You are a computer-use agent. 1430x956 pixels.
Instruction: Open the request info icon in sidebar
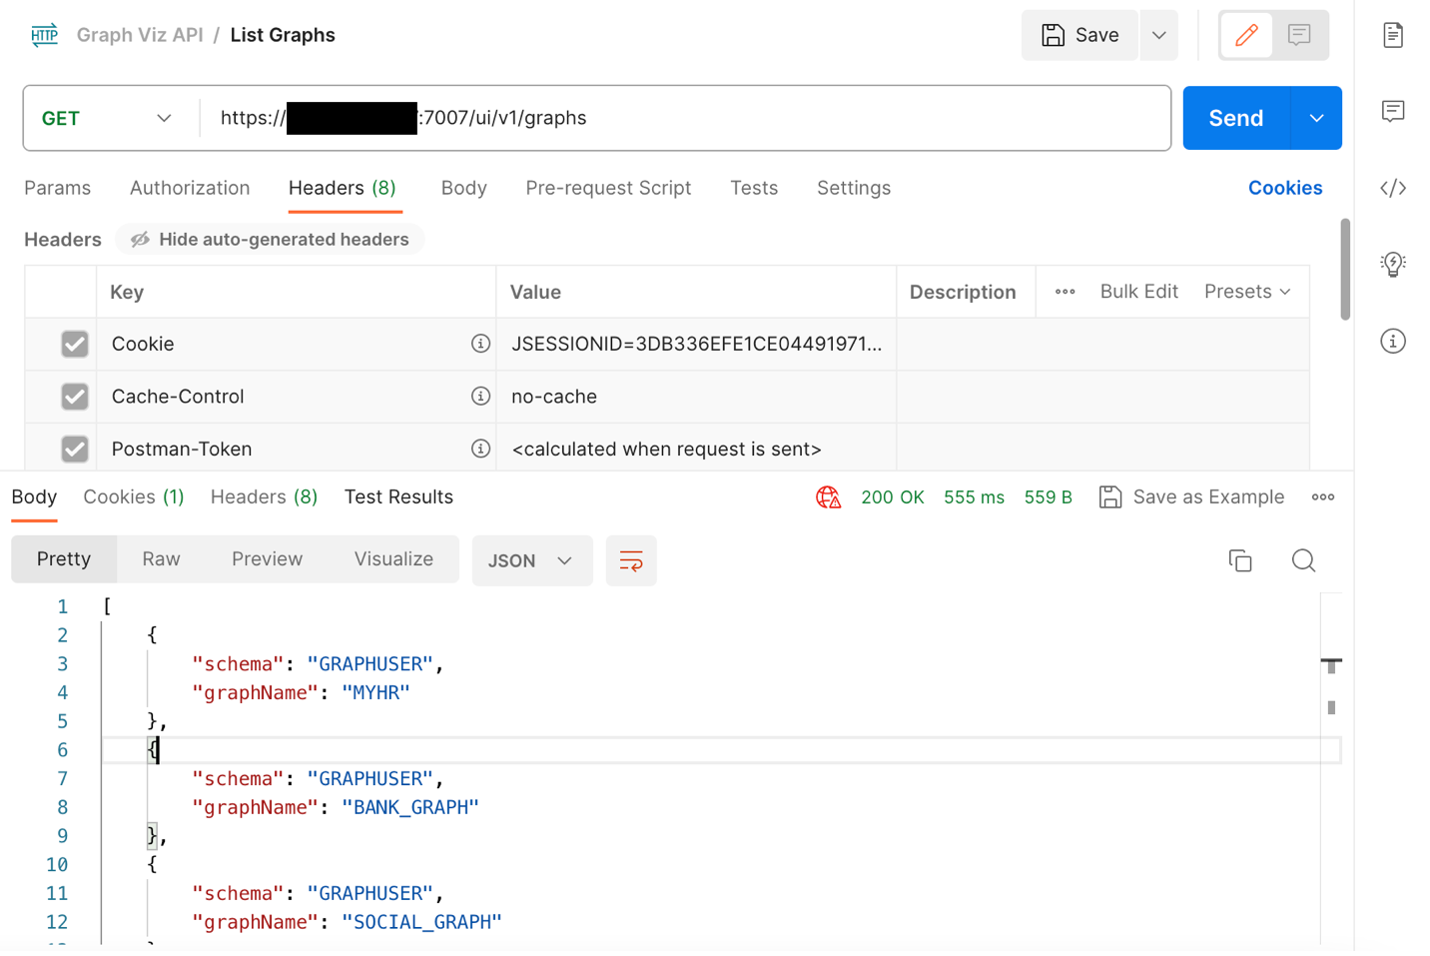(1393, 341)
